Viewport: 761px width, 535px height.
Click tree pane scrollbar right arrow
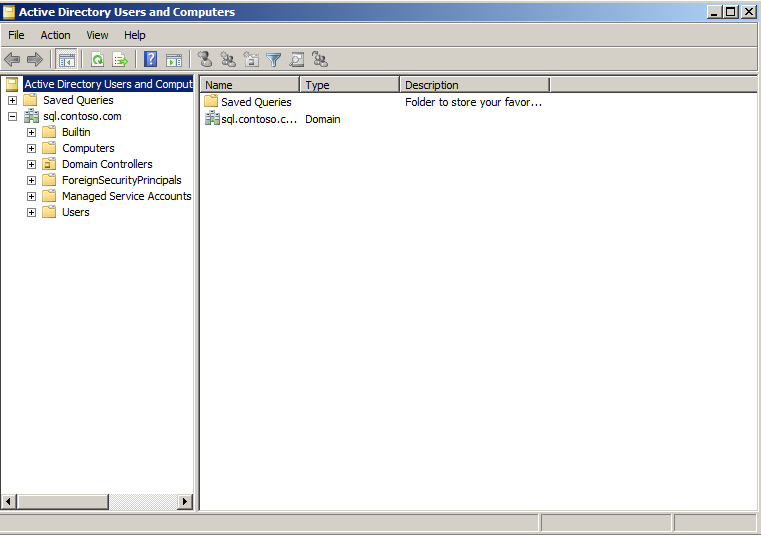pyautogui.click(x=184, y=502)
